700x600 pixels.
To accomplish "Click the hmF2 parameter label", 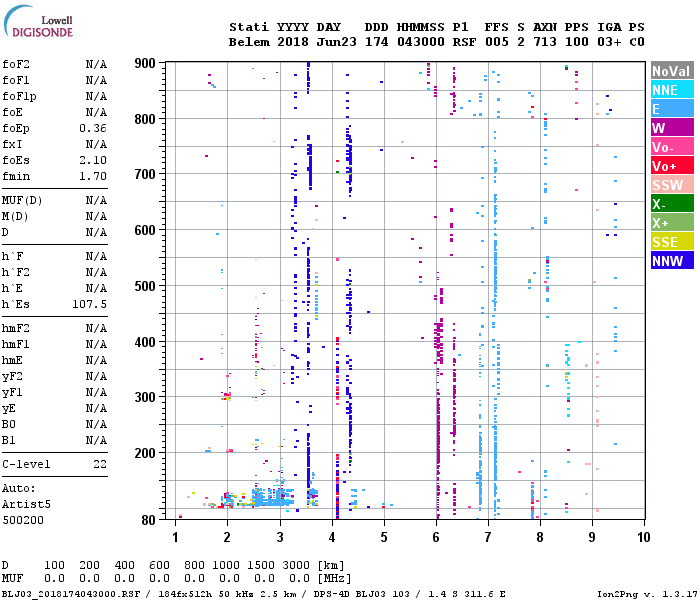I will click(x=16, y=329).
